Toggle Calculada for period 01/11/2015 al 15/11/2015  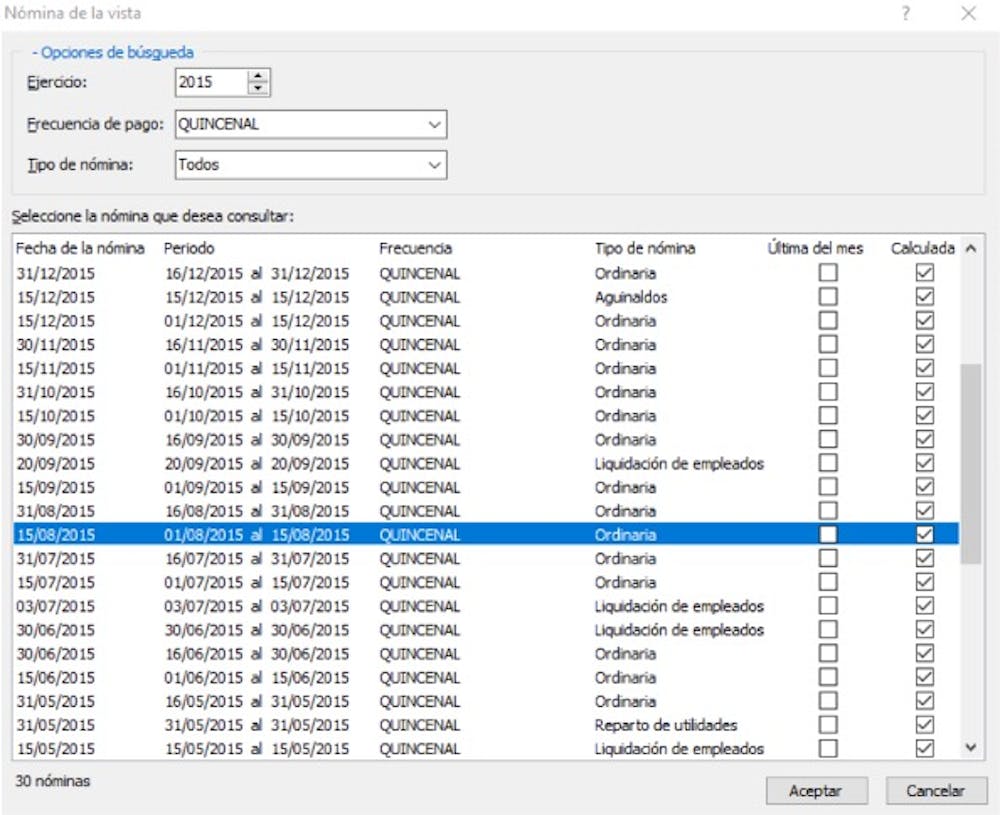924,368
